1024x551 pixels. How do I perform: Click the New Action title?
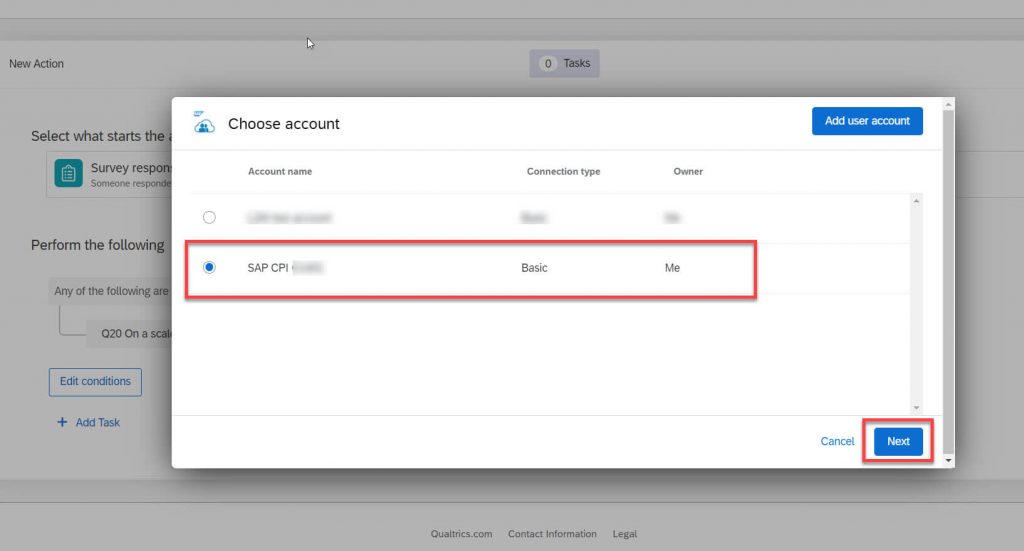click(37, 64)
